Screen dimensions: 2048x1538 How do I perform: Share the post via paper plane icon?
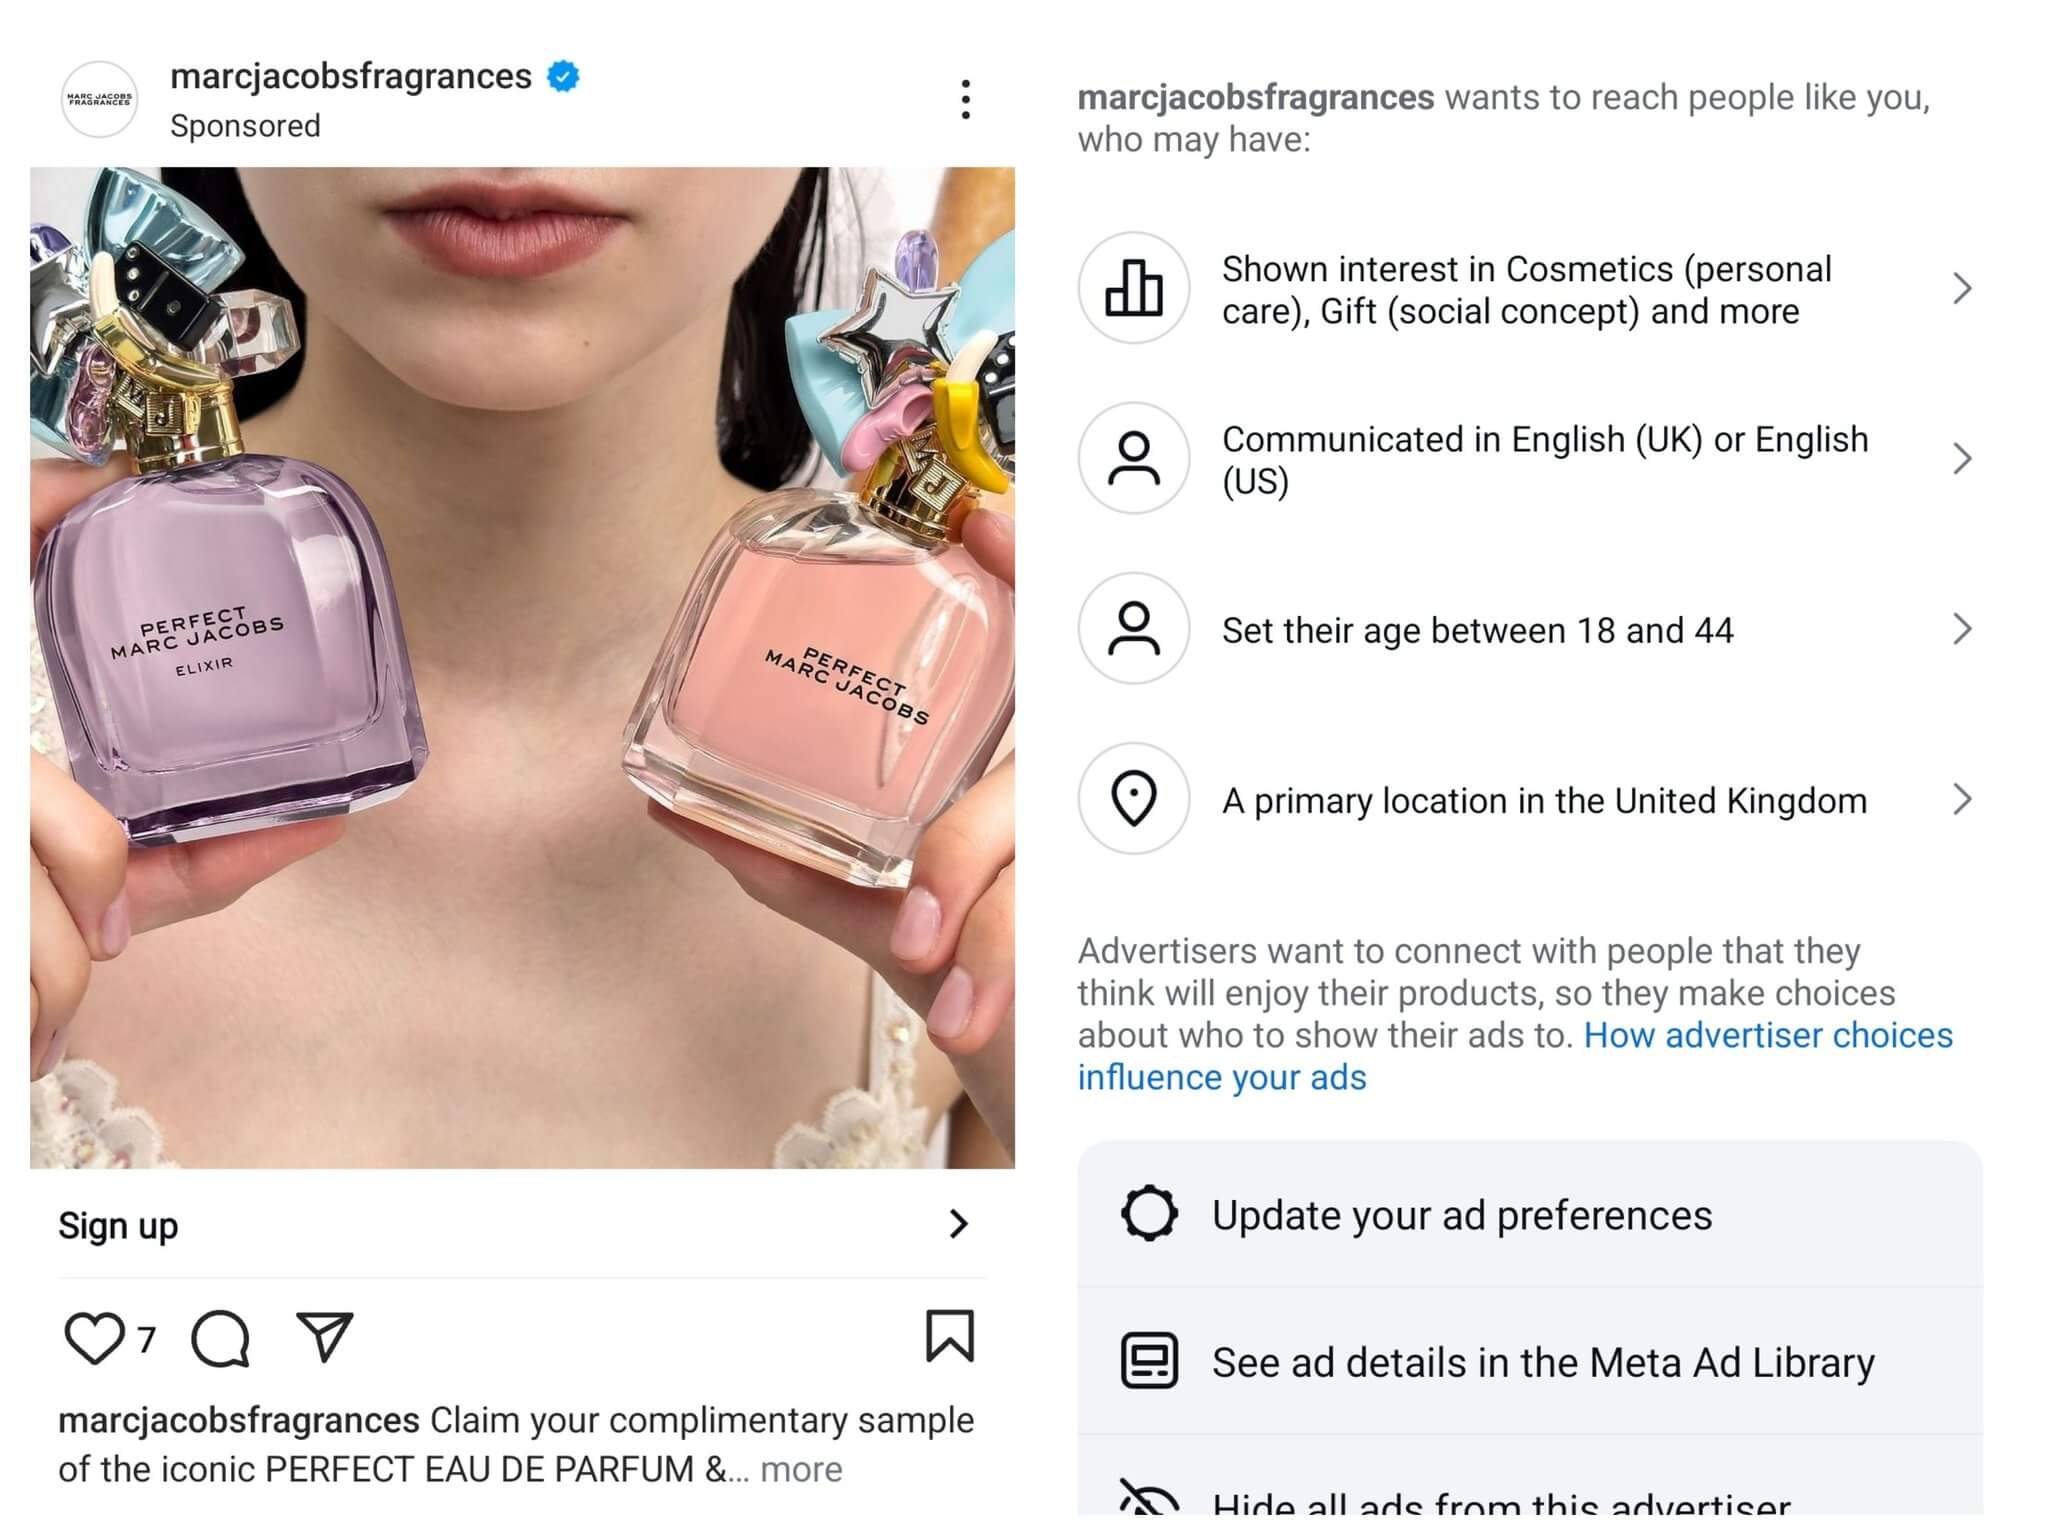(325, 1336)
